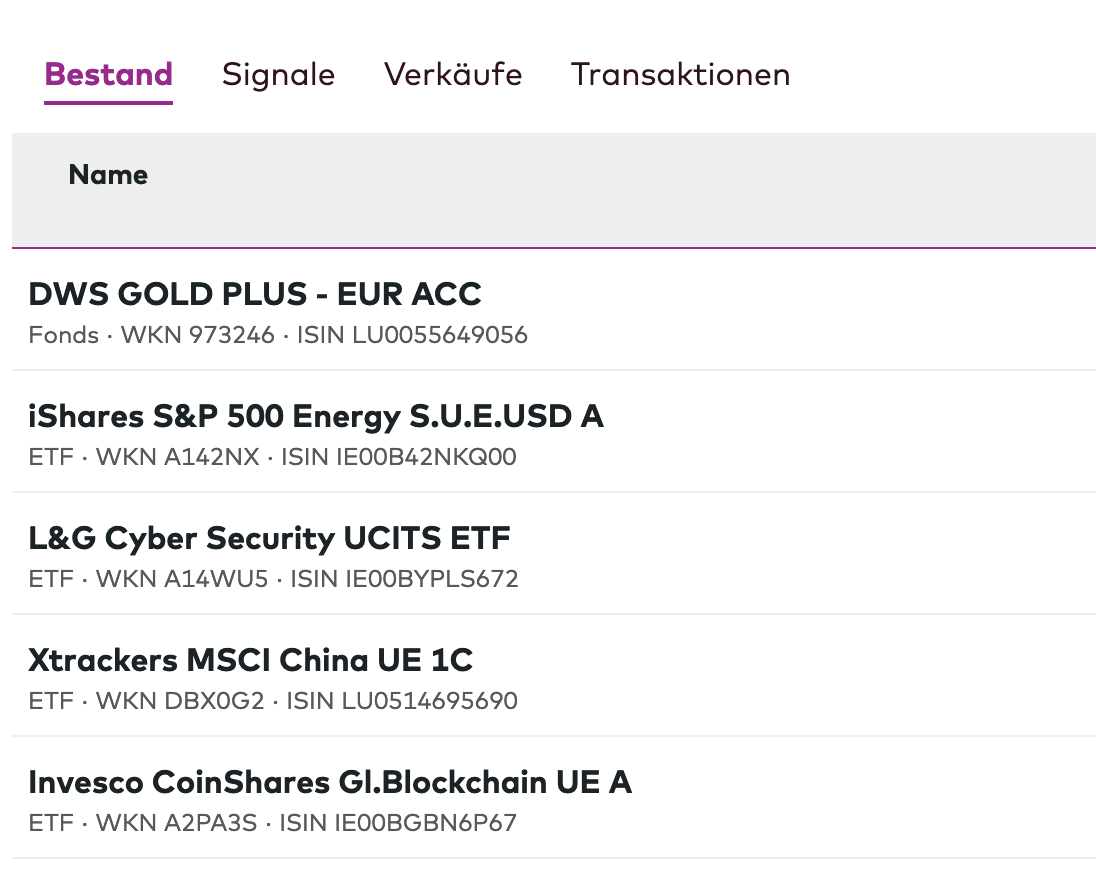The height and width of the screenshot is (872, 1096).
Task: Sort by the Name column header
Action: (x=108, y=175)
